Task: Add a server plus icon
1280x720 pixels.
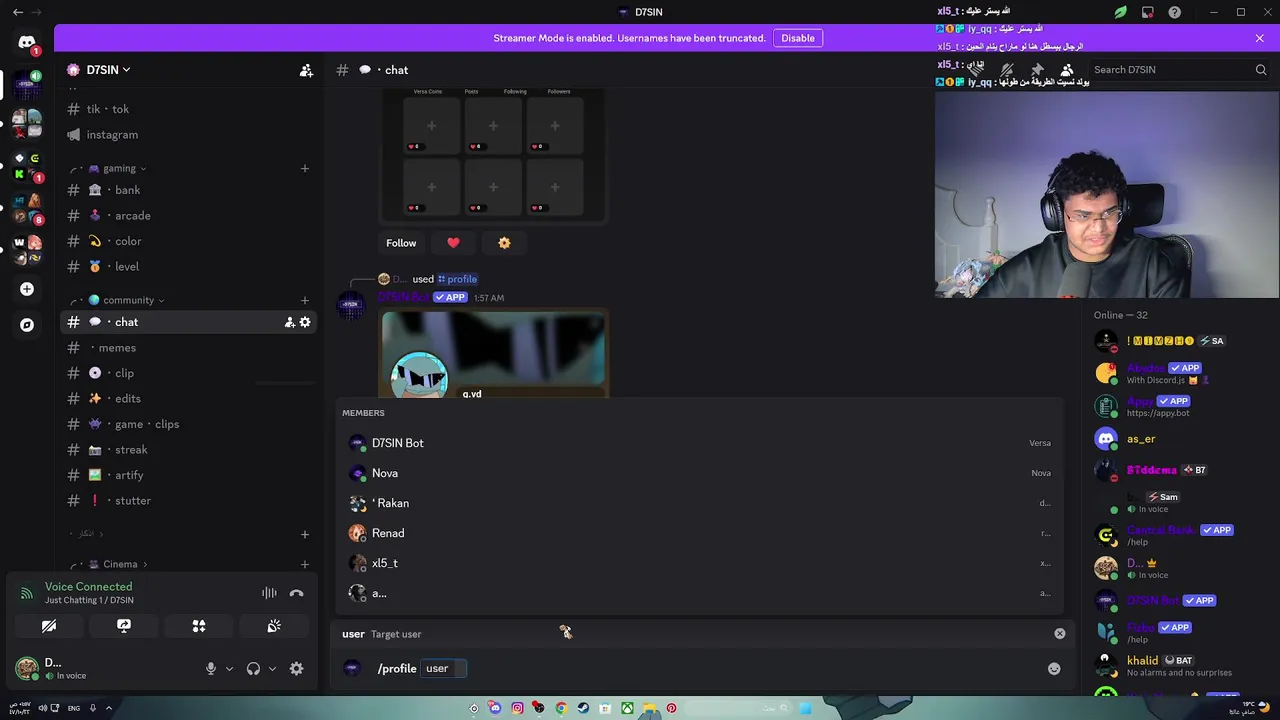Action: (x=27, y=289)
